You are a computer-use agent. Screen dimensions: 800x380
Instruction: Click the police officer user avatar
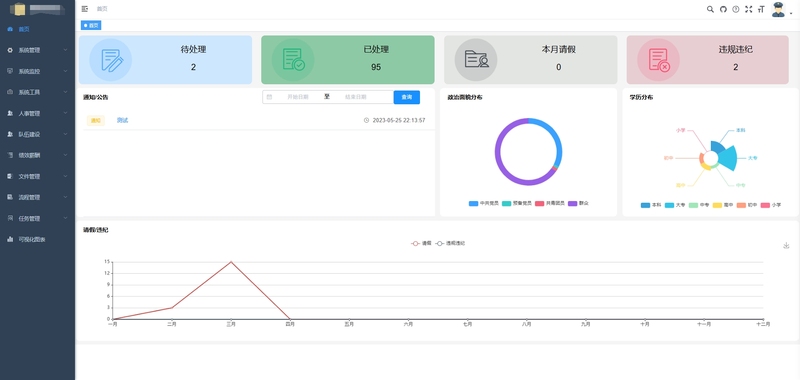(x=778, y=9)
